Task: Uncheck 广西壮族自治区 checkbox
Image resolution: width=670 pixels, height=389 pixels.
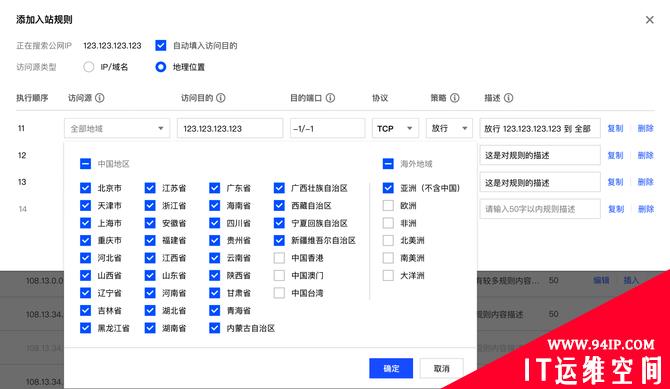Action: coord(279,188)
